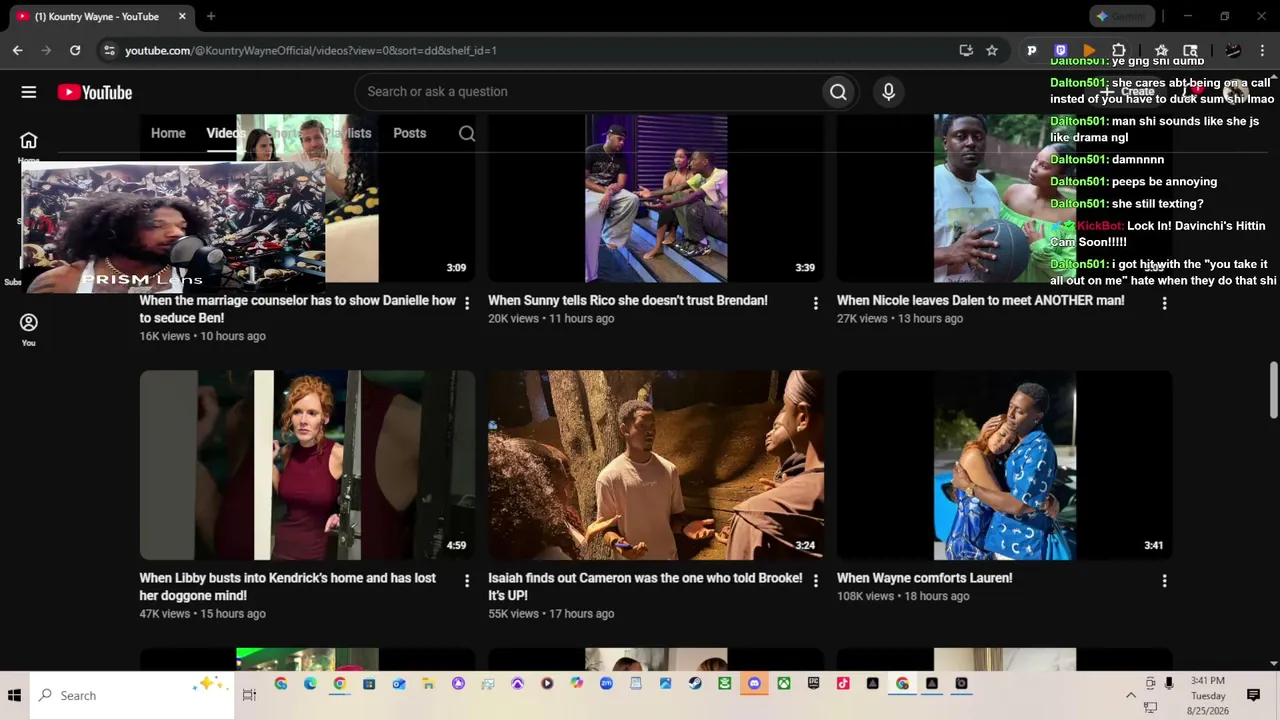Image resolution: width=1280 pixels, height=720 pixels.
Task: Play the Wayne comforts Lauren thumbnail
Action: tap(1004, 465)
